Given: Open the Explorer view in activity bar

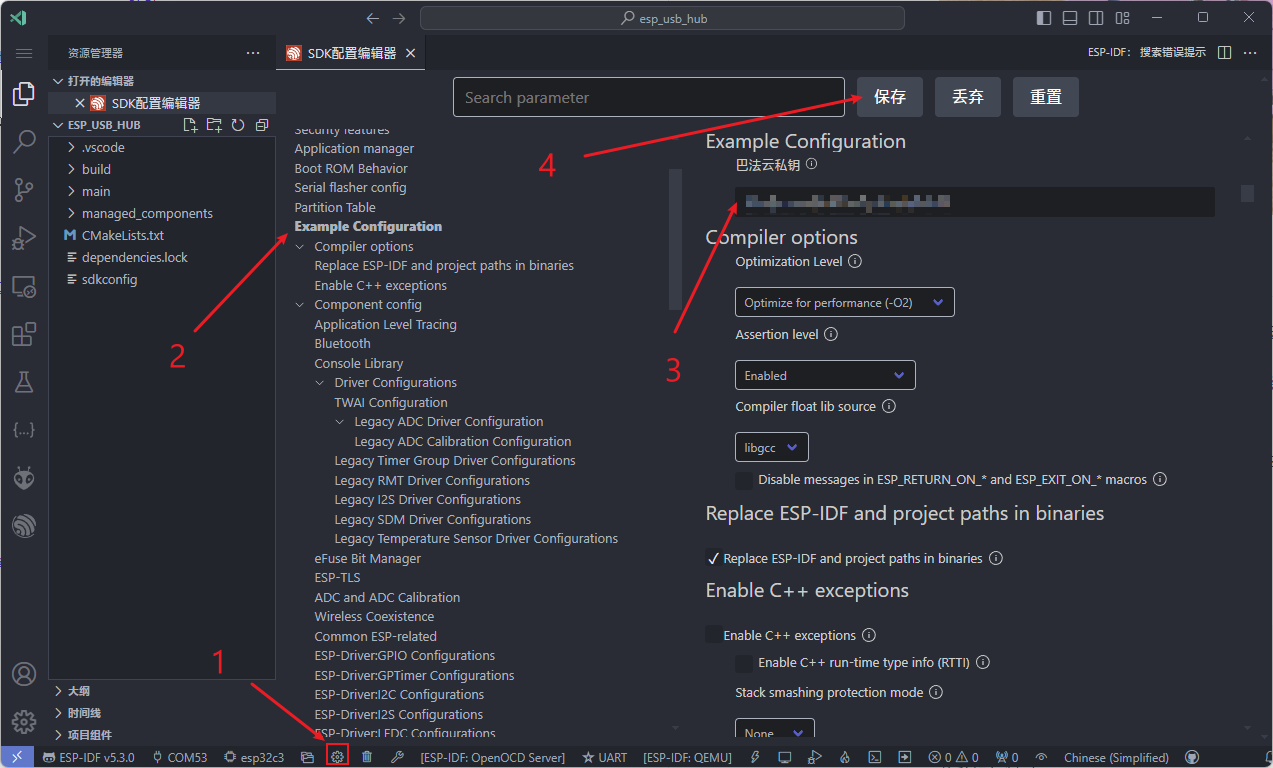Looking at the screenshot, I should 24,95.
